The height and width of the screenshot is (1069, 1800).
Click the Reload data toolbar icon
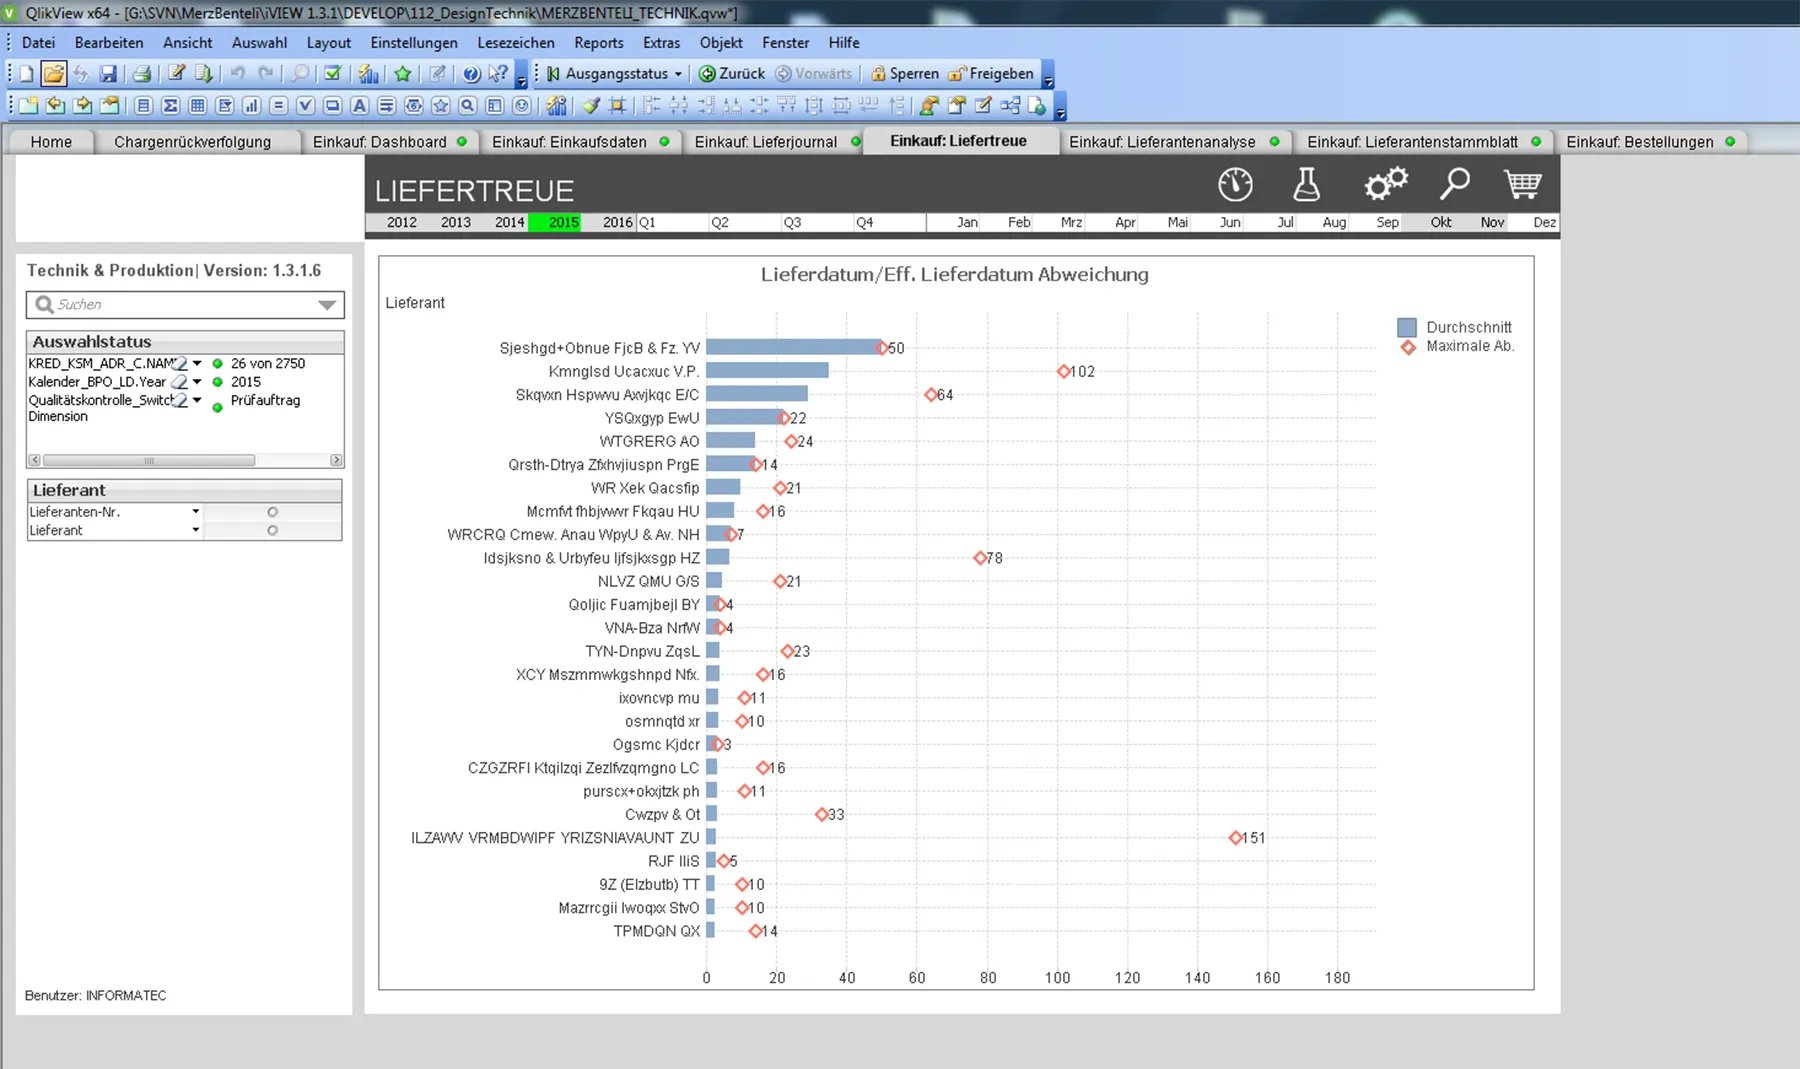[204, 74]
